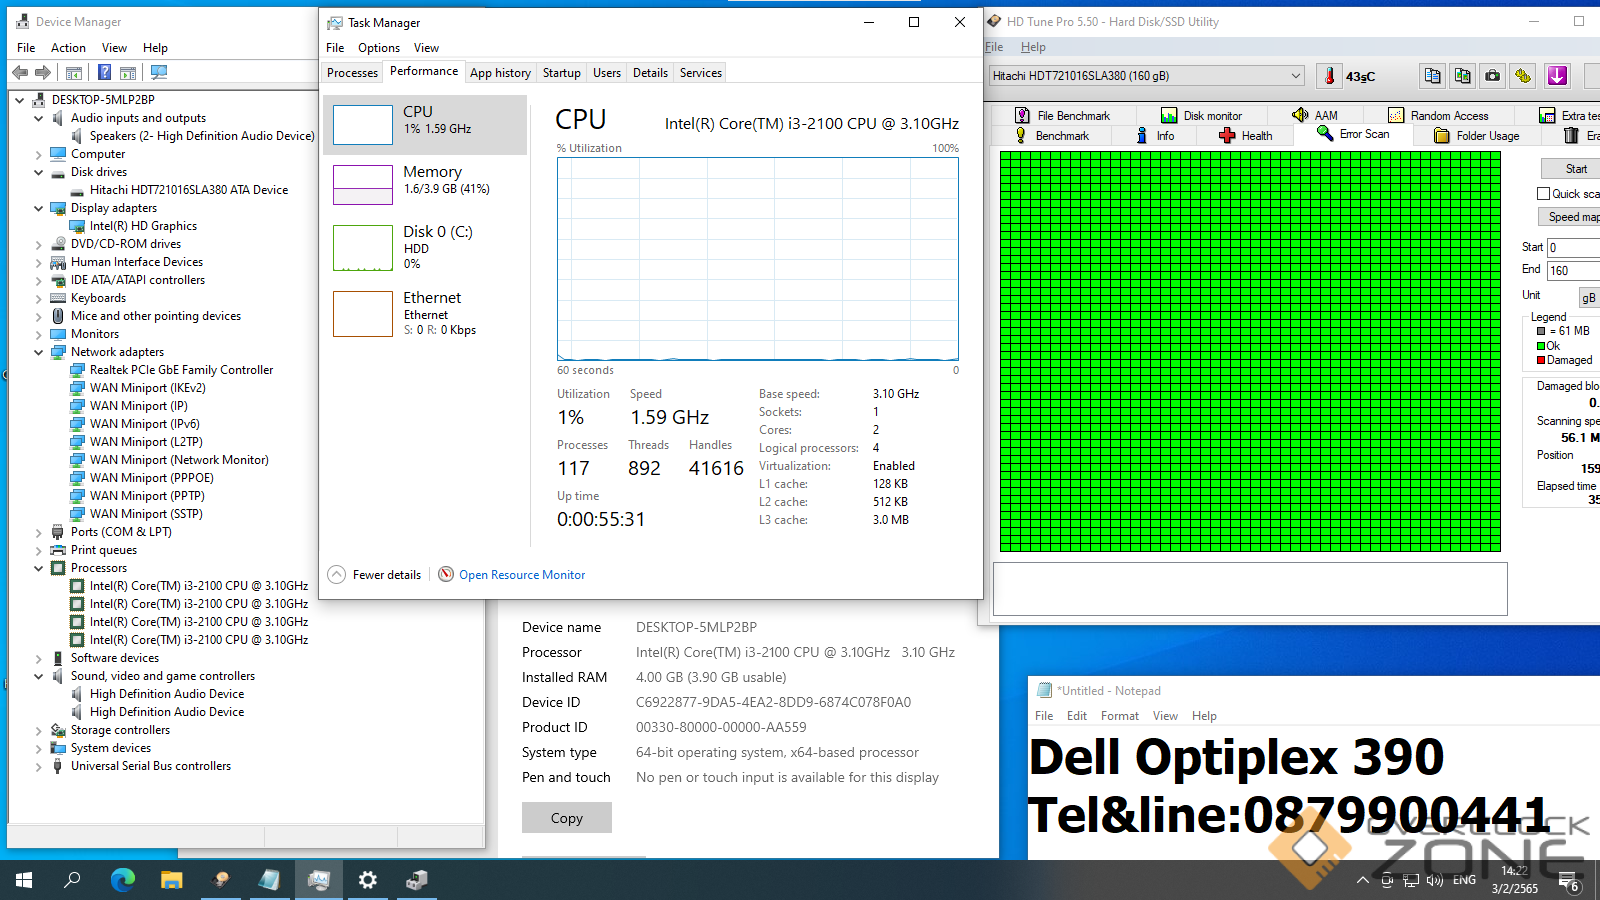
Task: Open the Benchmark tab in HD Tune
Action: pos(1052,136)
